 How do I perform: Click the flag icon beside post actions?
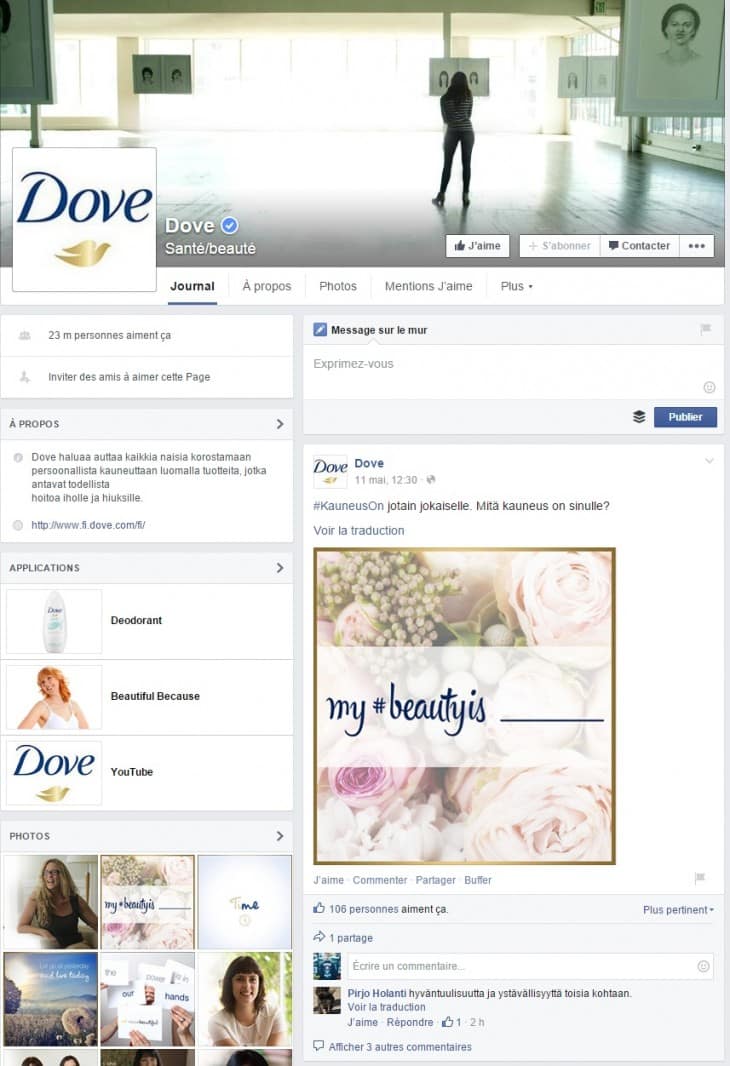[x=700, y=878]
